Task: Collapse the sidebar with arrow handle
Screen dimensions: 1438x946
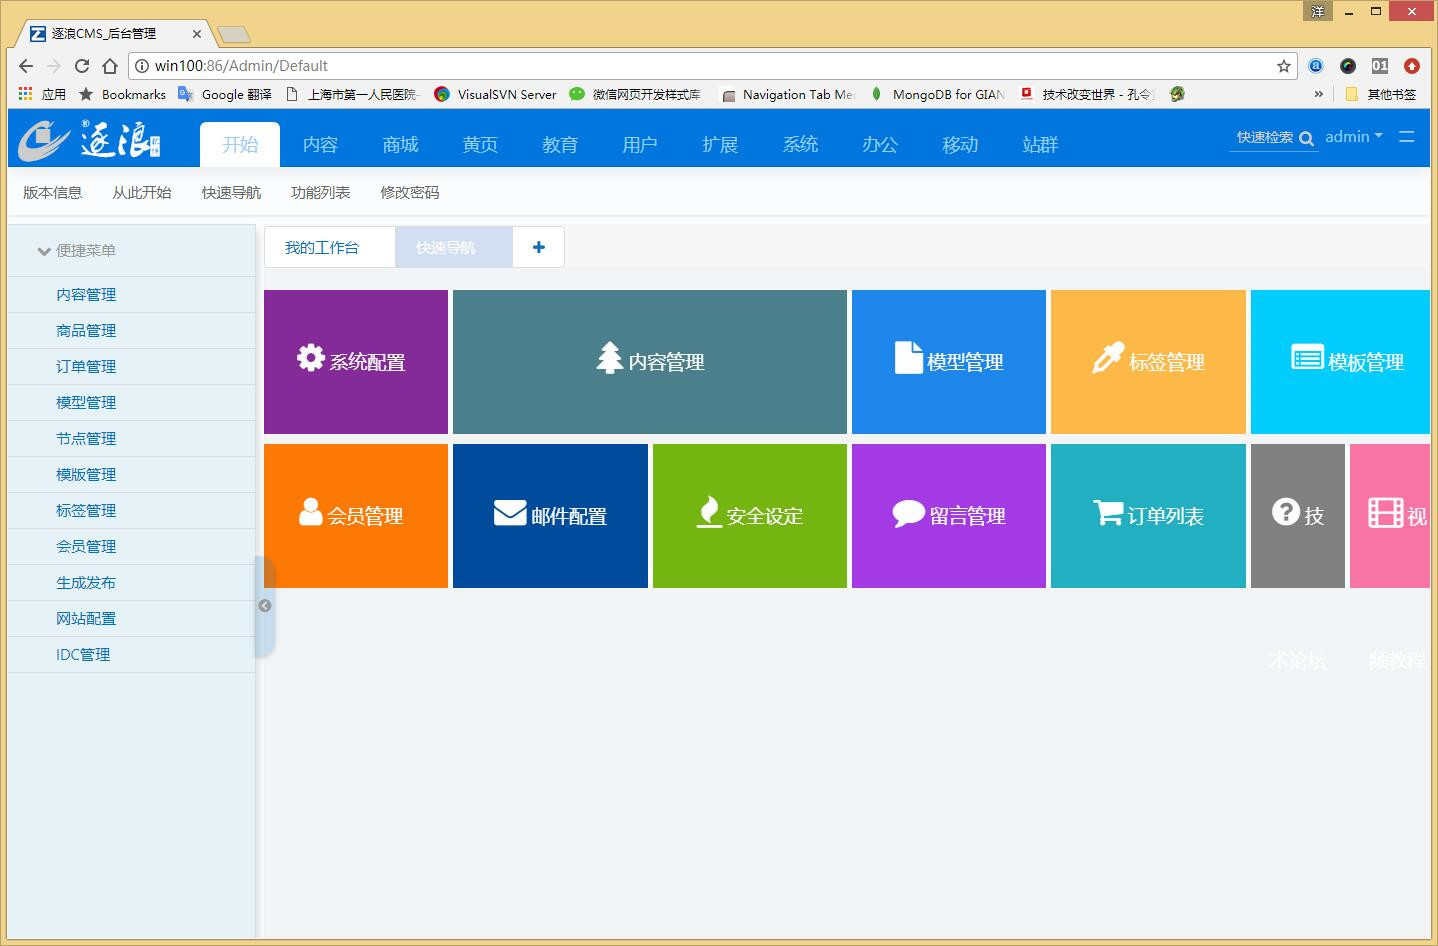Action: click(x=265, y=606)
